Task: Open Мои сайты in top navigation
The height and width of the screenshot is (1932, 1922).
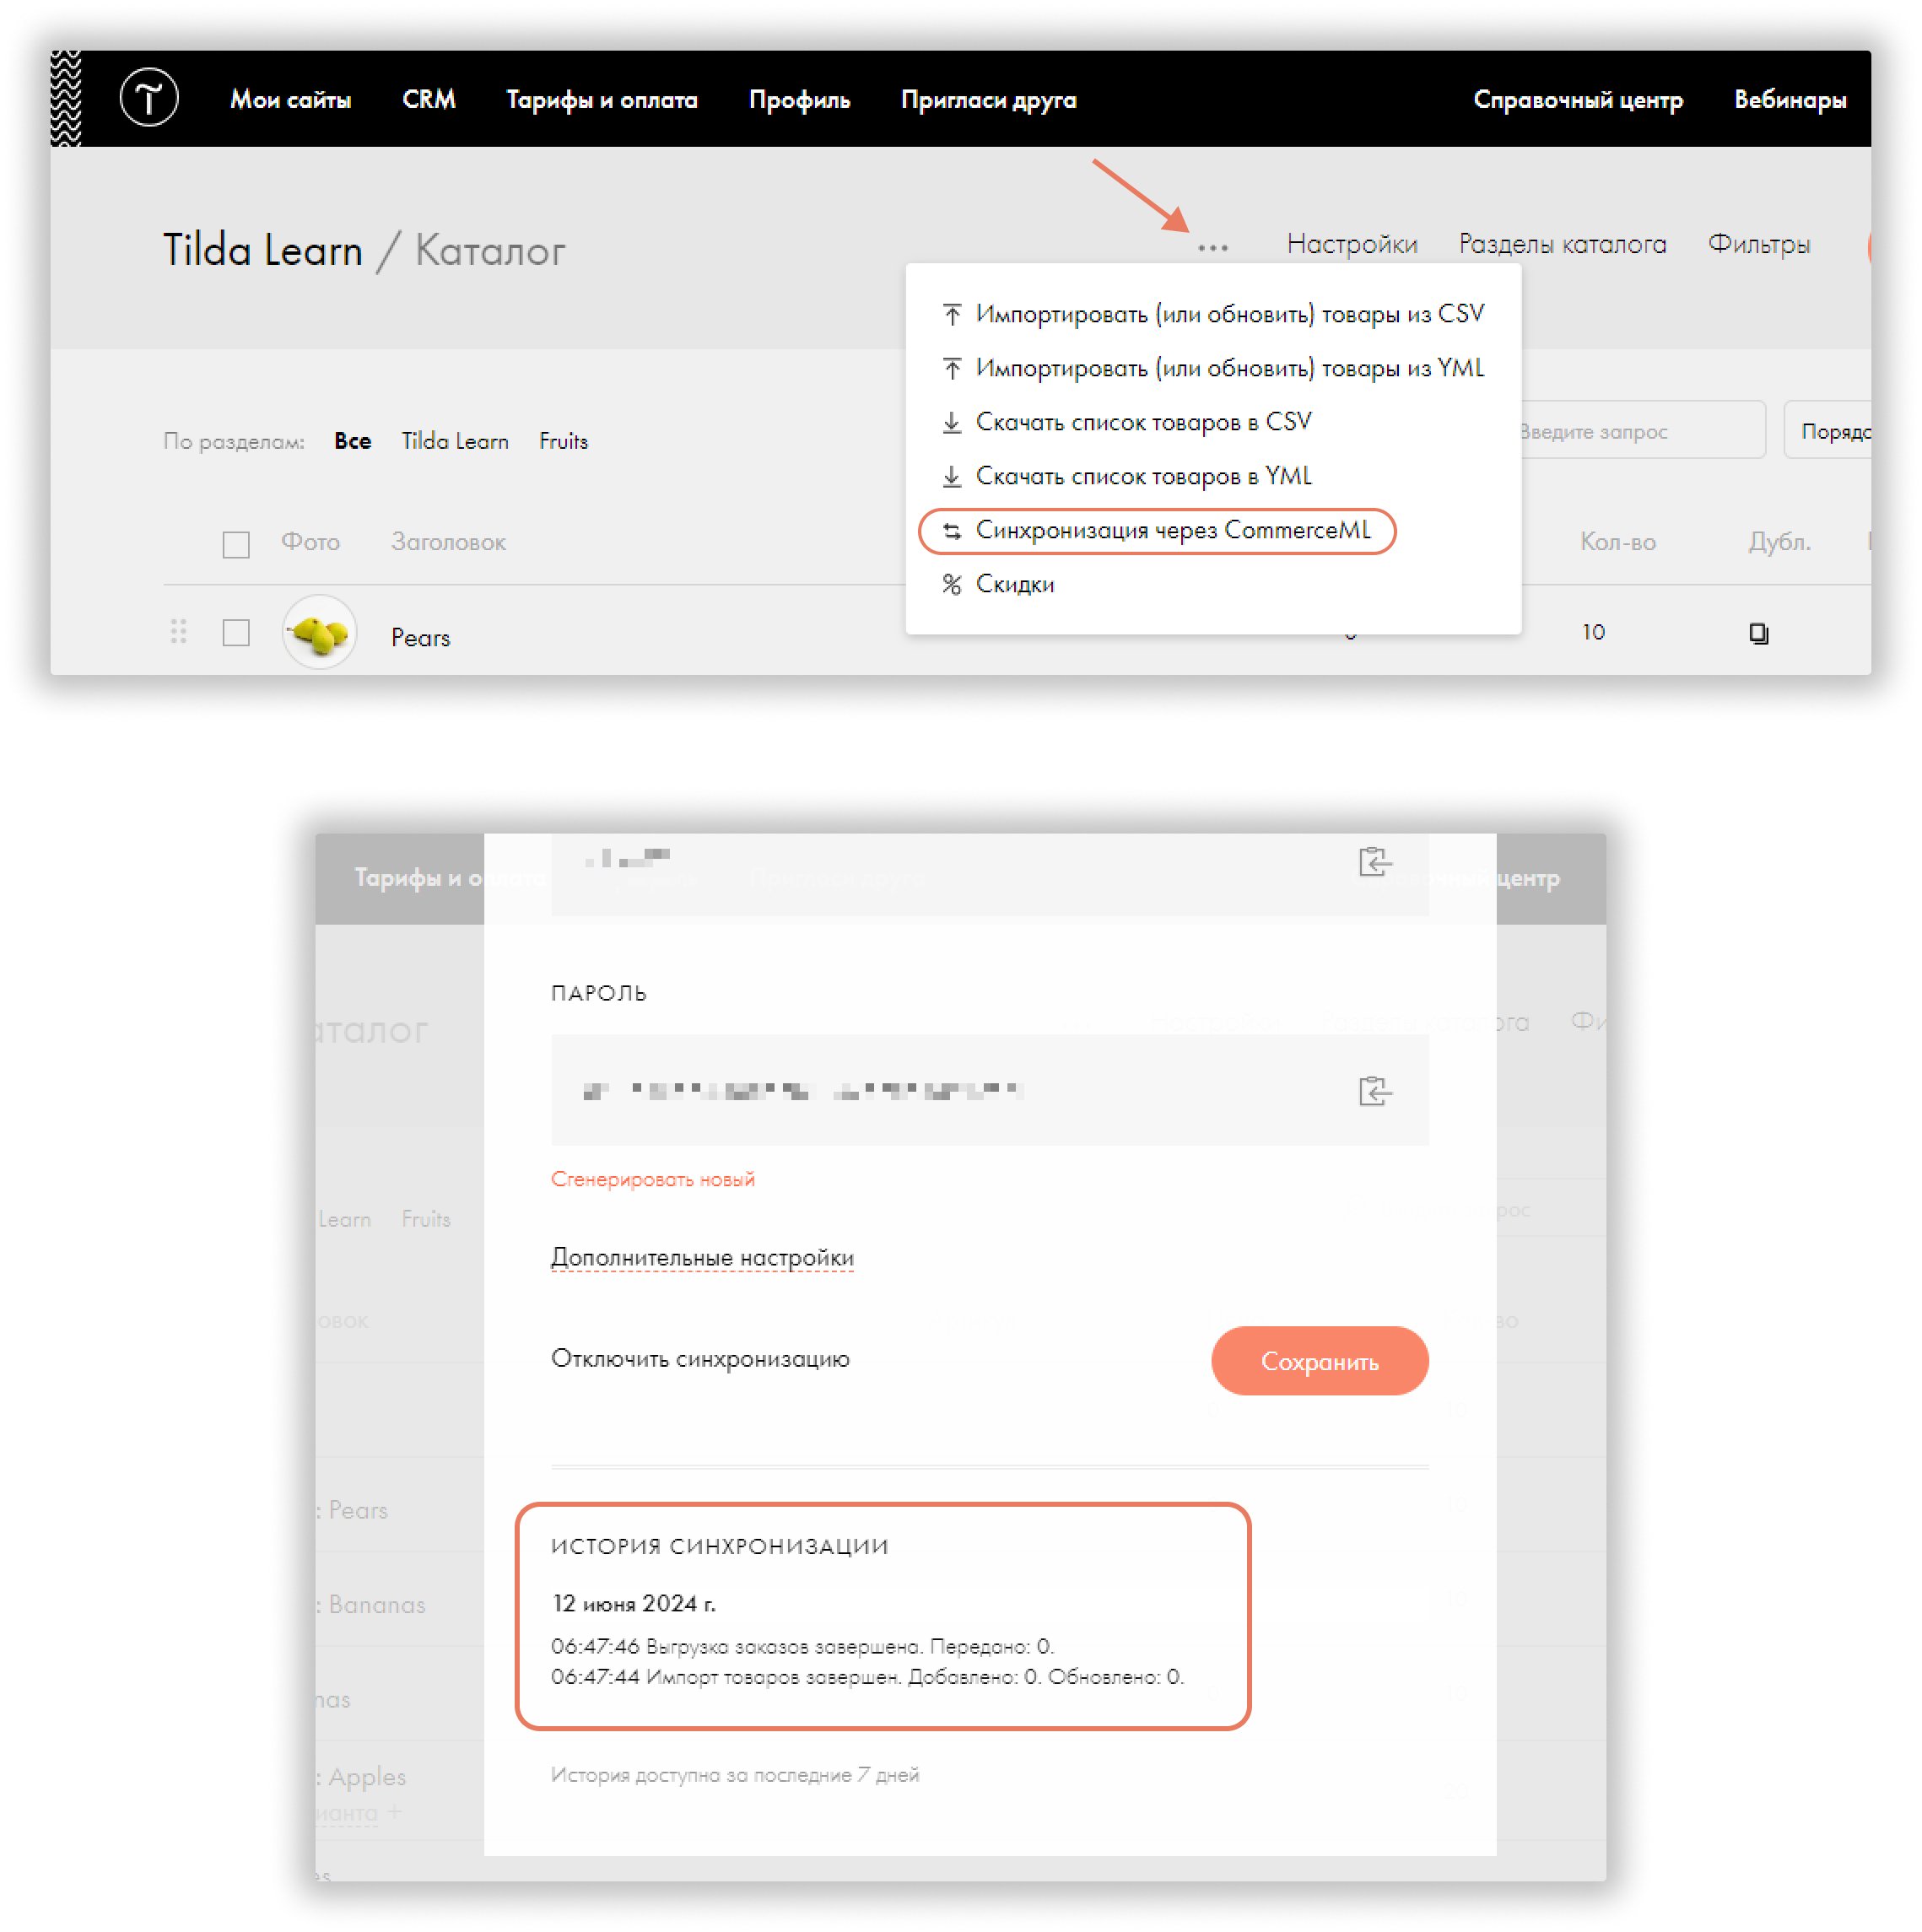Action: 290,100
